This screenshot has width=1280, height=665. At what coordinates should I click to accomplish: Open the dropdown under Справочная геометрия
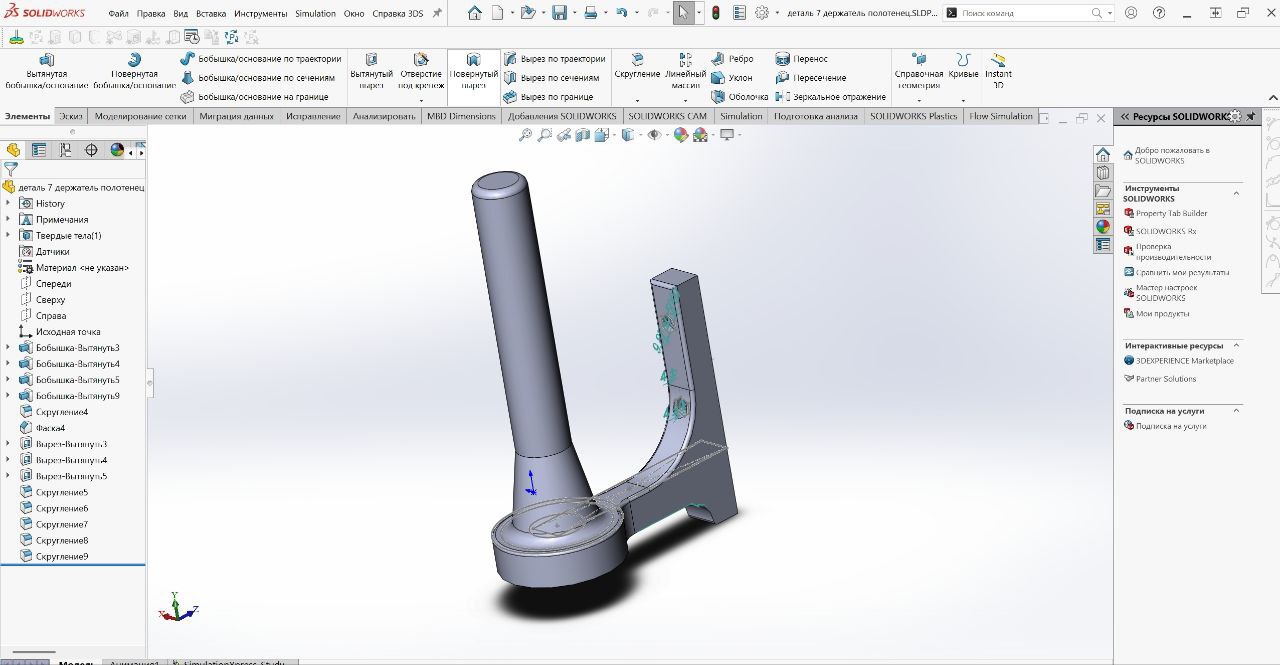pyautogui.click(x=919, y=100)
